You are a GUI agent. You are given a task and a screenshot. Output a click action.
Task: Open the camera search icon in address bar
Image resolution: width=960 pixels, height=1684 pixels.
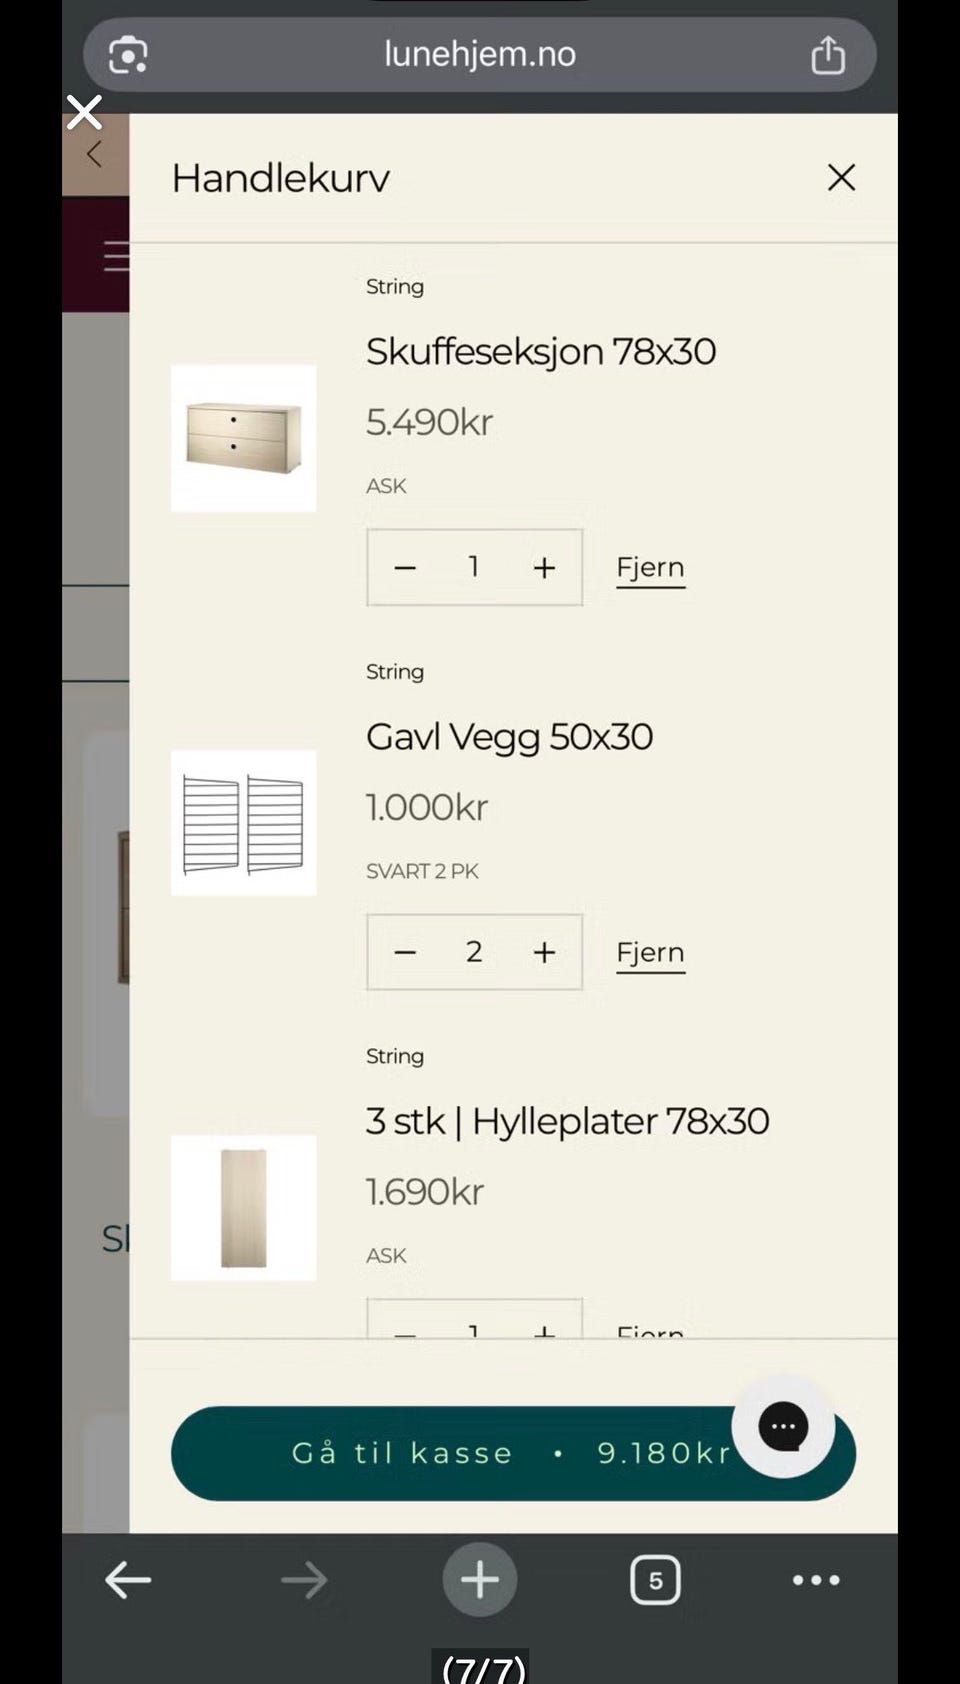[x=128, y=54]
